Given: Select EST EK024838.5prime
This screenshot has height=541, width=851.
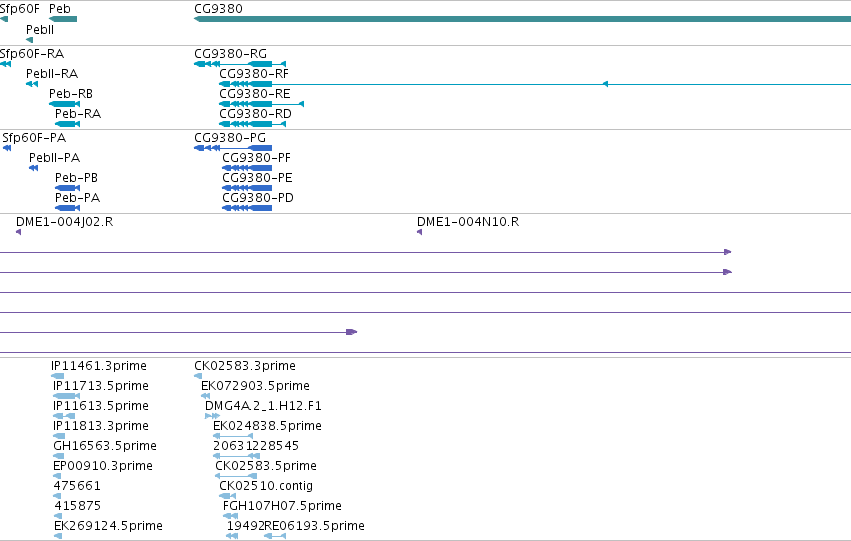Looking at the screenshot, I should click(x=267, y=426).
